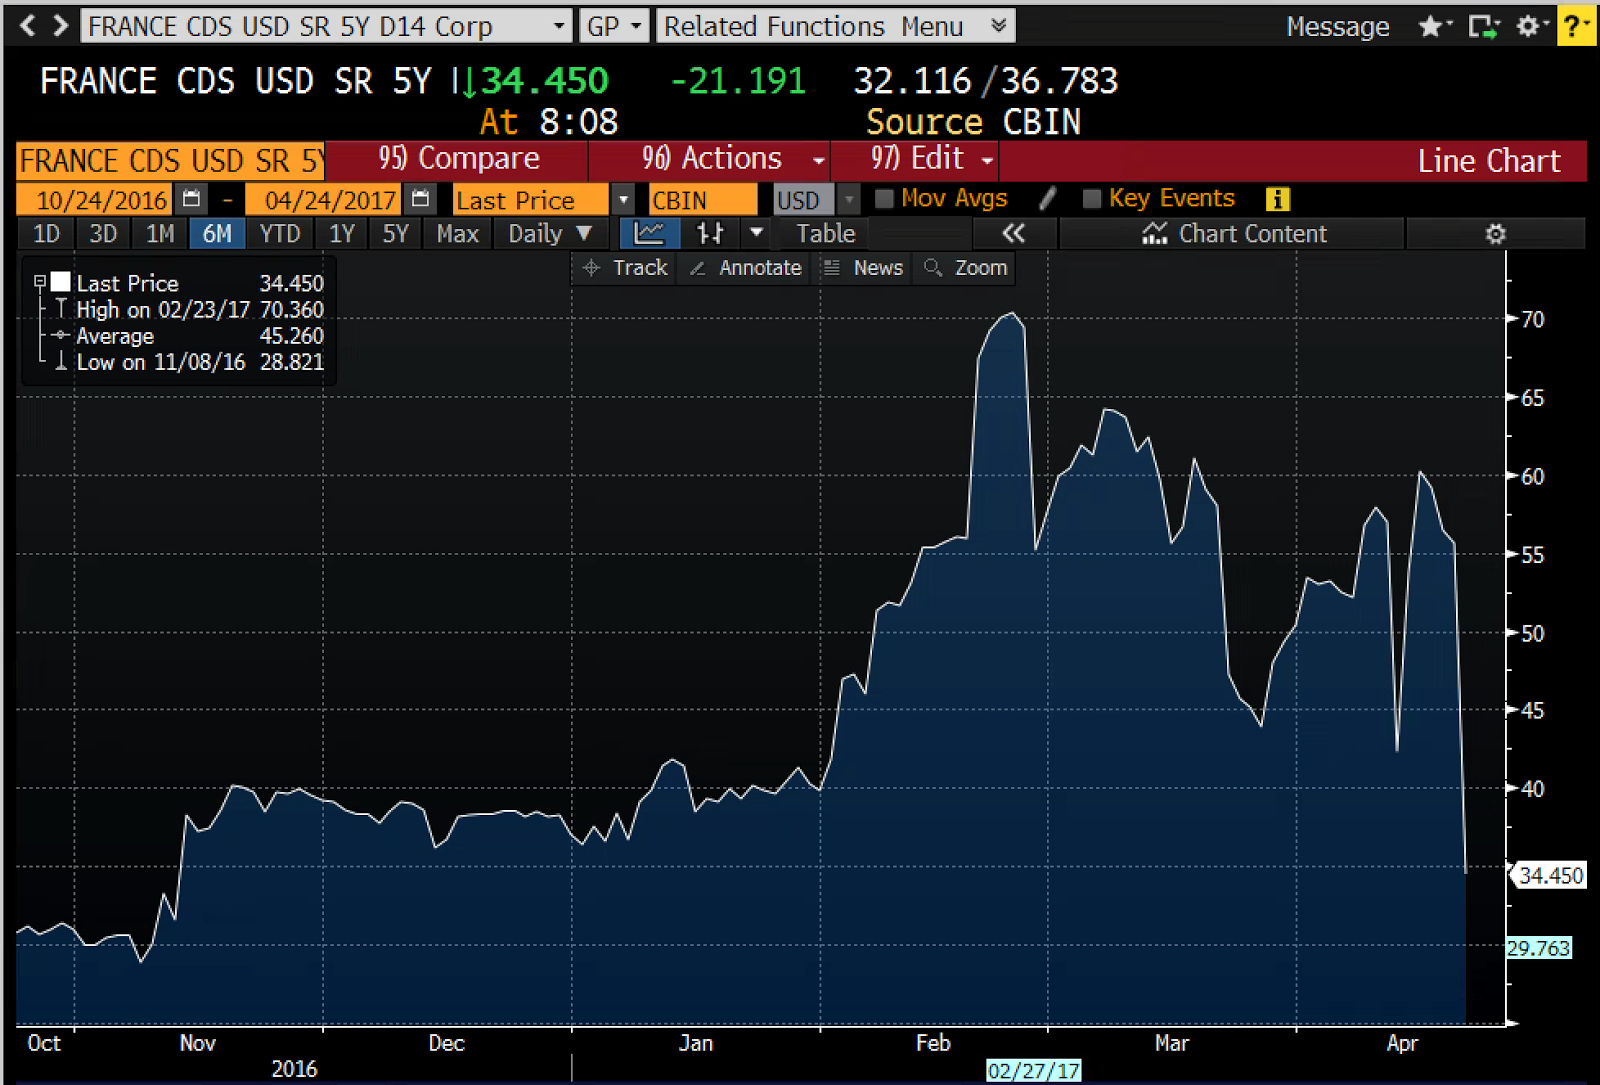
Task: Click the Compare button
Action: pyautogui.click(x=457, y=159)
